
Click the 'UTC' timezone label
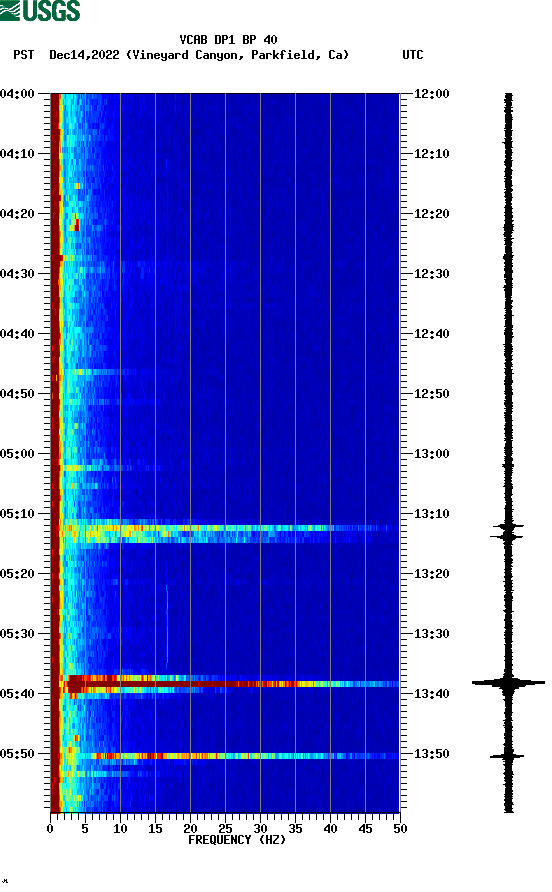[x=413, y=55]
